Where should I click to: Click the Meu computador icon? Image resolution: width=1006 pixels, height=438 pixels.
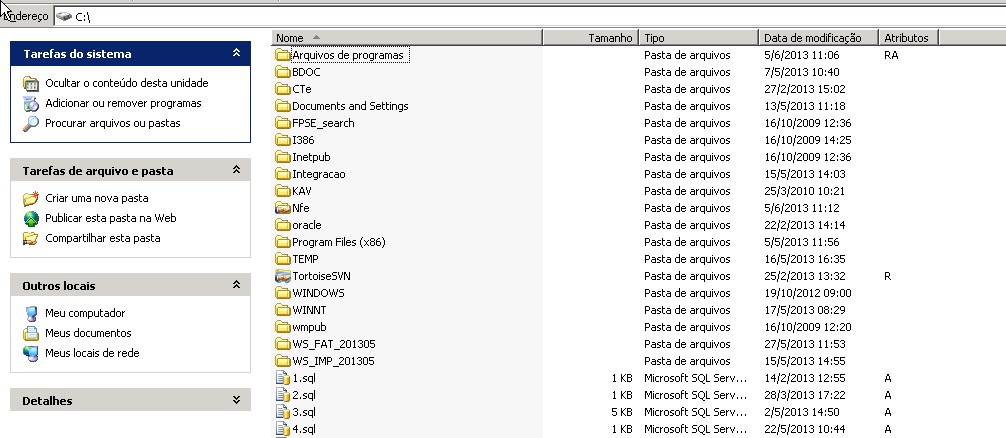pos(30,313)
